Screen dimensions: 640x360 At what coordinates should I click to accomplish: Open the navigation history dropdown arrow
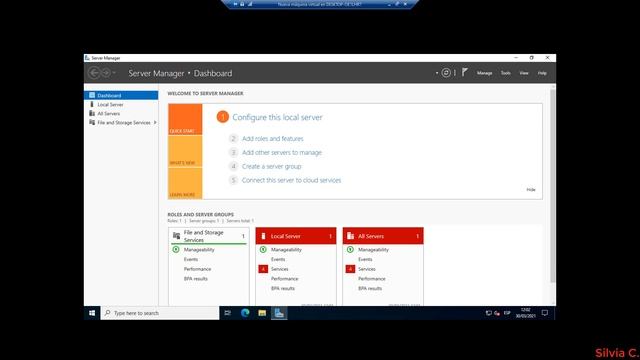[x=114, y=73]
